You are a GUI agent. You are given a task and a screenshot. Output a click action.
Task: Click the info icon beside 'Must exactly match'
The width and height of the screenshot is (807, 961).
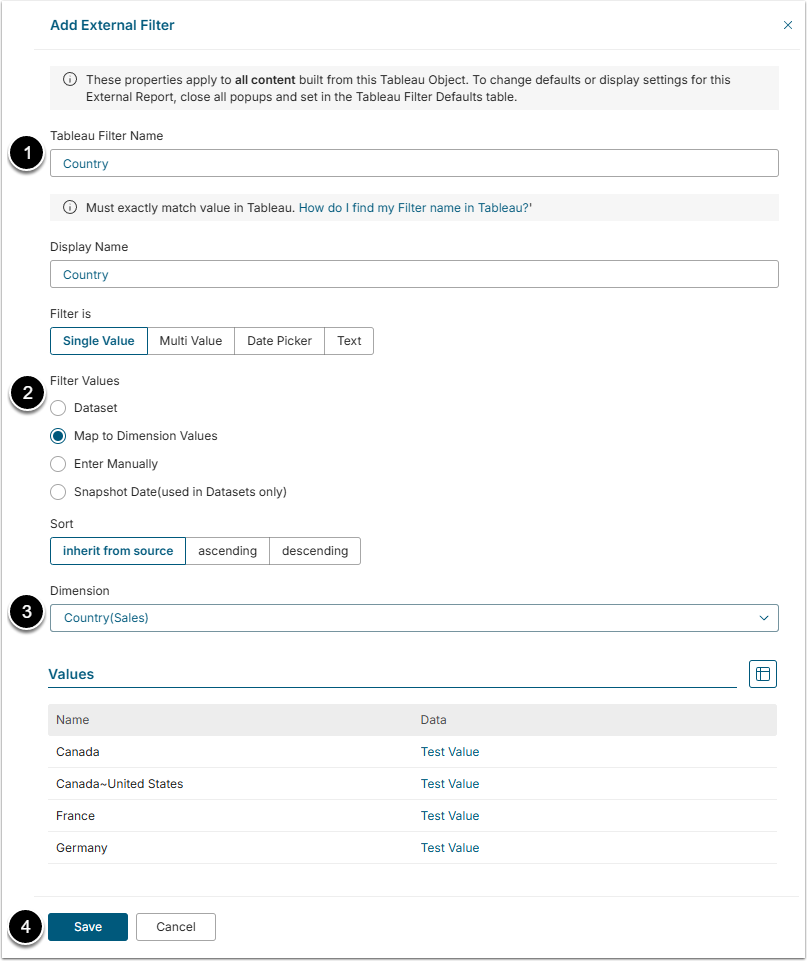pyautogui.click(x=70, y=208)
